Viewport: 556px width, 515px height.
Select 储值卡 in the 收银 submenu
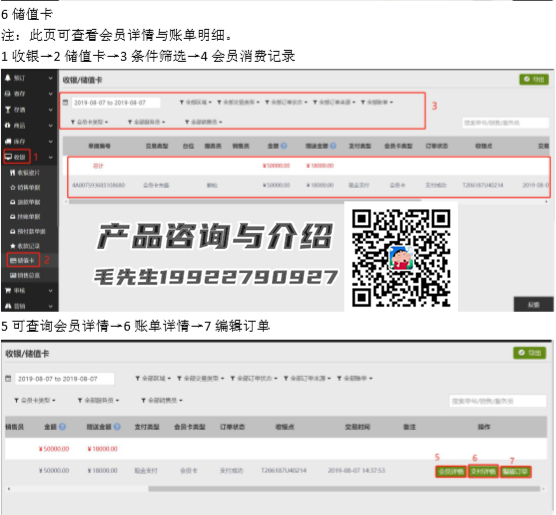[x=23, y=260]
